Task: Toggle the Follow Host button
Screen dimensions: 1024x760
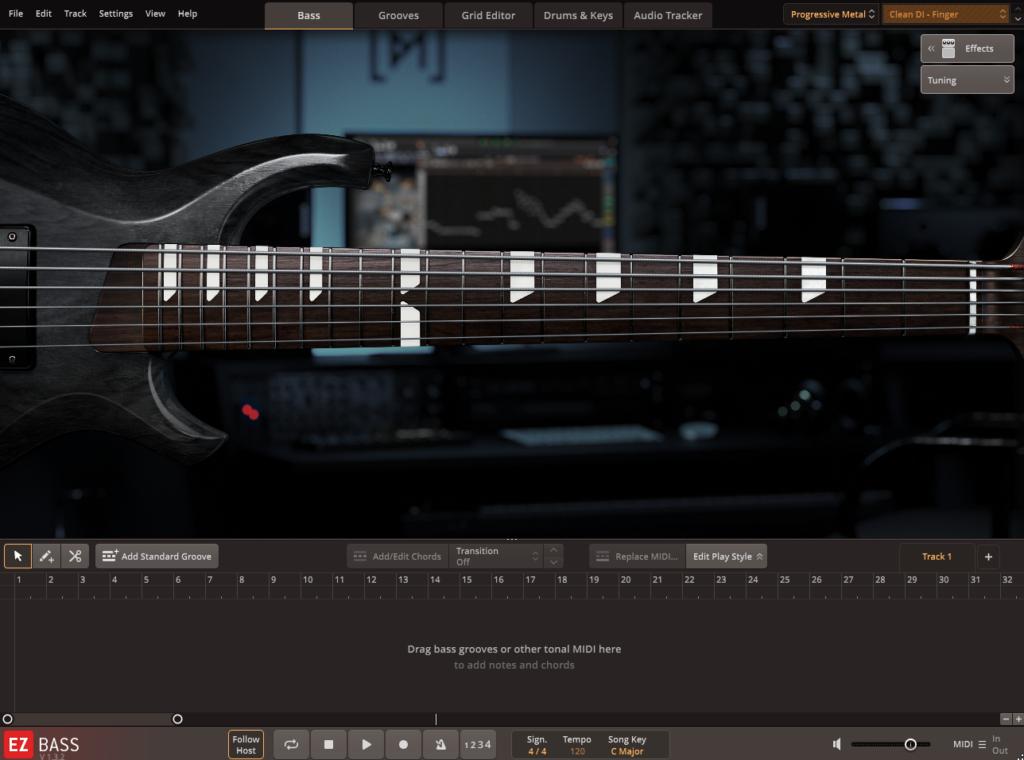Action: (x=246, y=744)
